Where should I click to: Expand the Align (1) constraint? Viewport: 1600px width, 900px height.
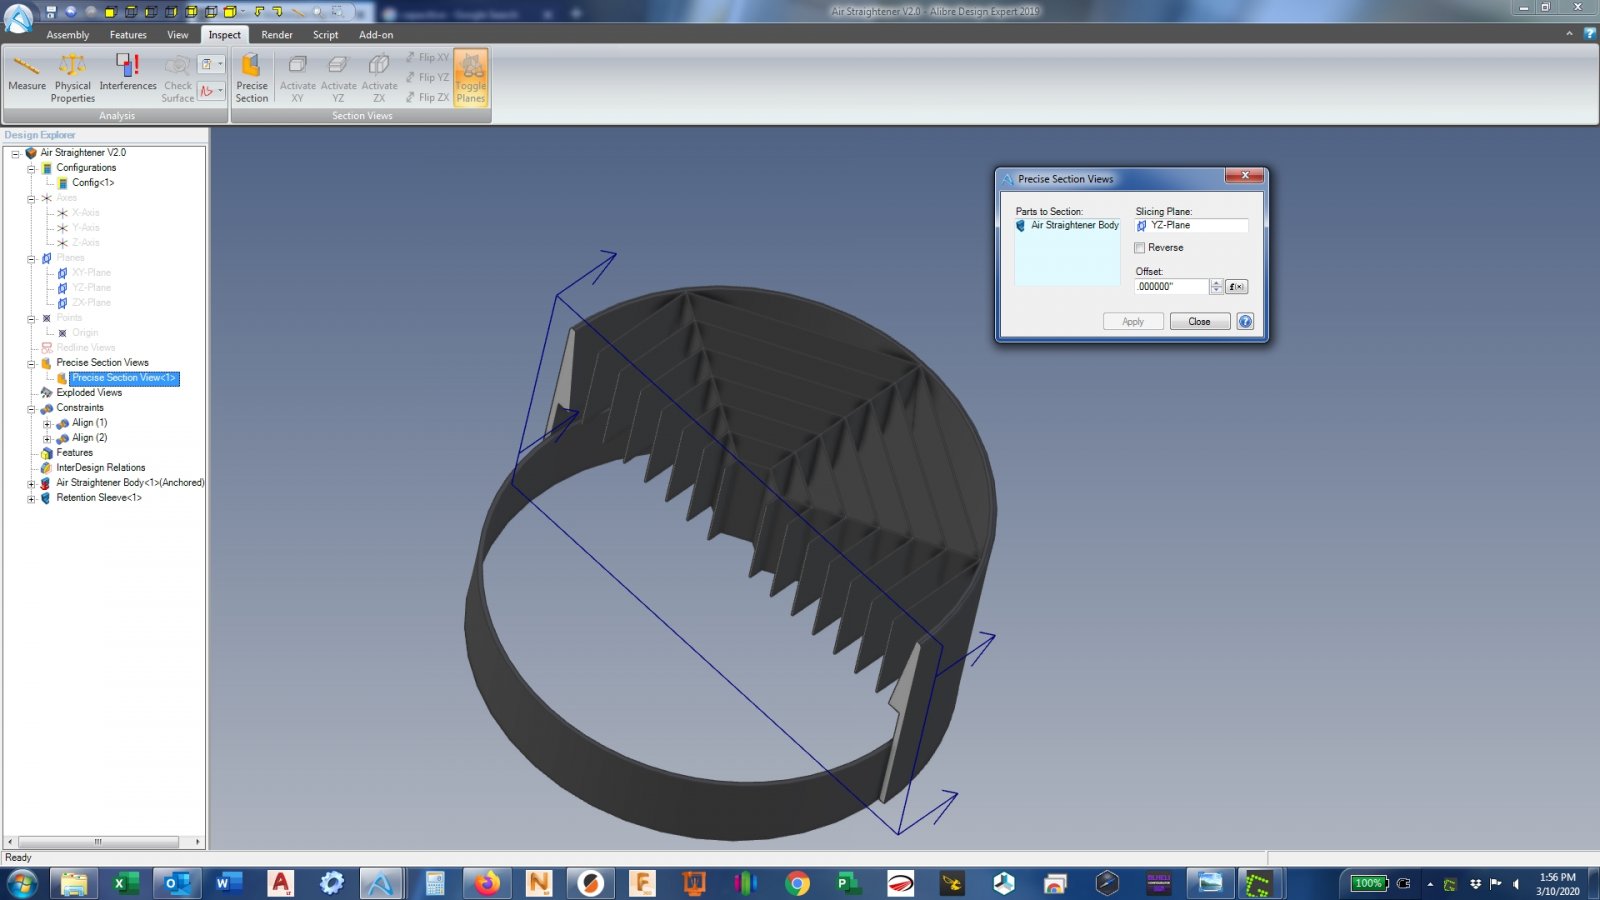pos(47,424)
